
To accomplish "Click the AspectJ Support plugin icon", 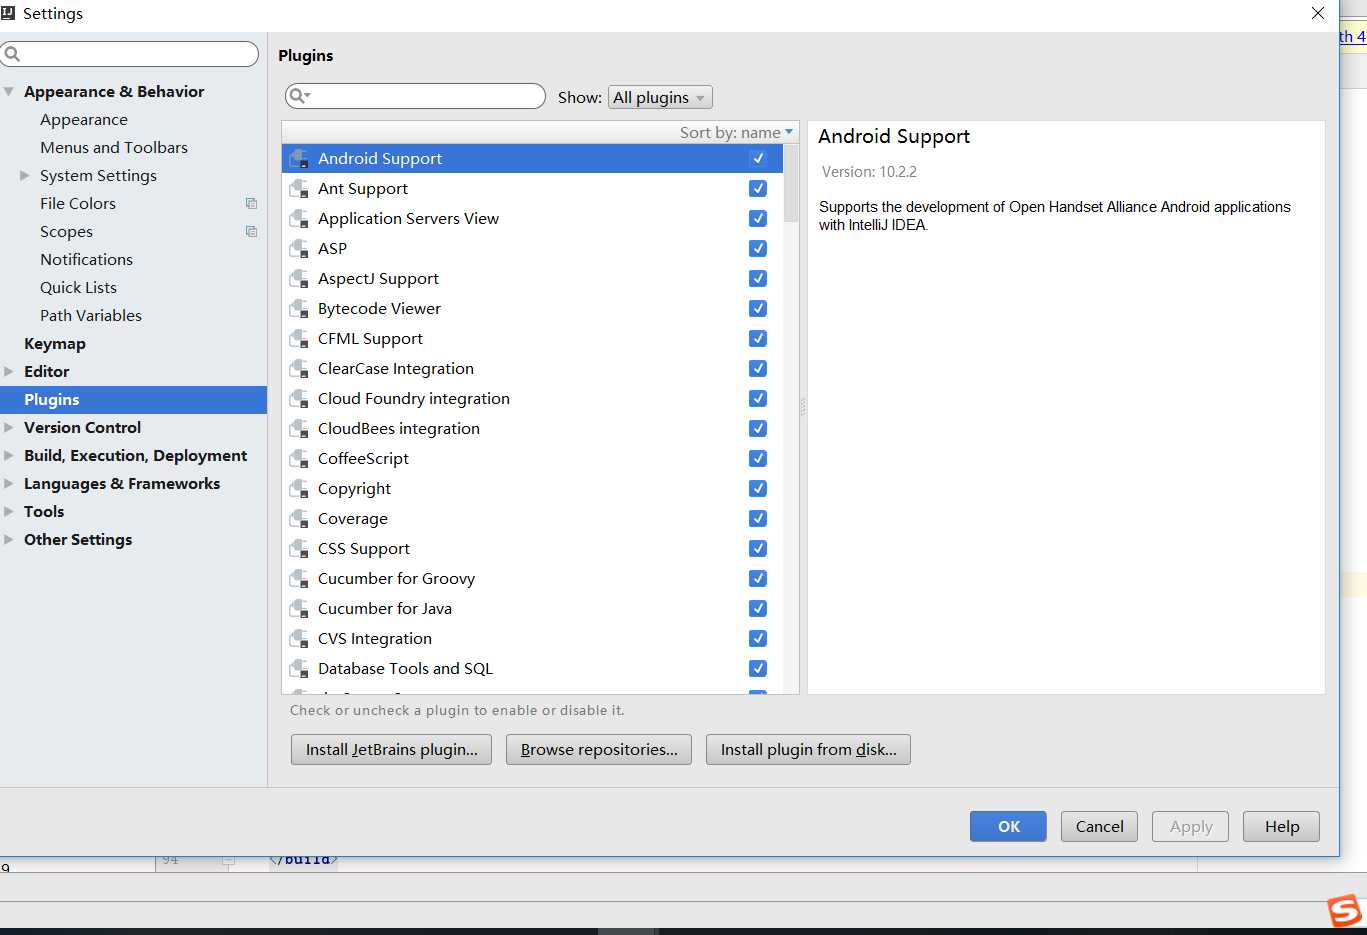I will coord(299,278).
